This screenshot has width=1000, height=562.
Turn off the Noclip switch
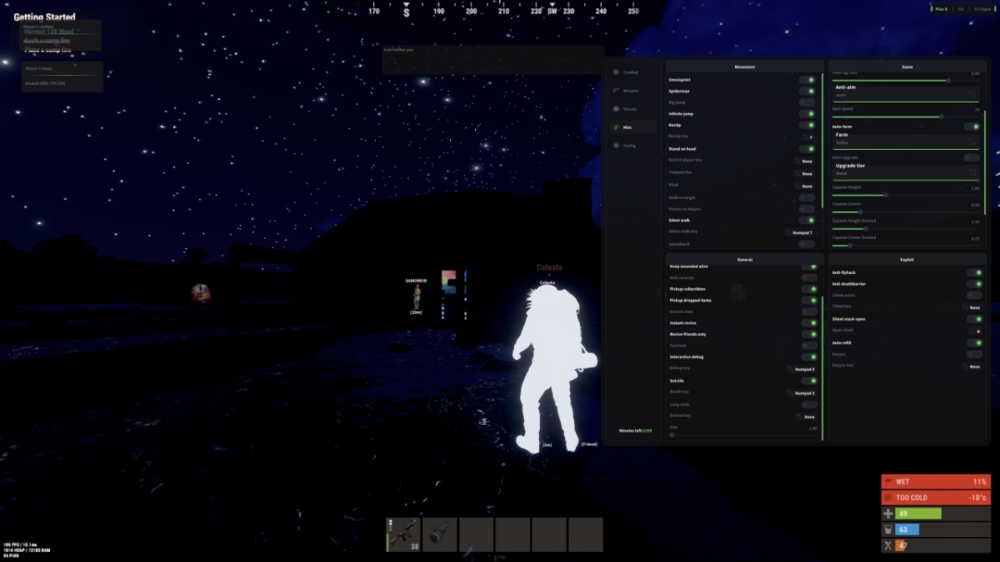tap(807, 126)
